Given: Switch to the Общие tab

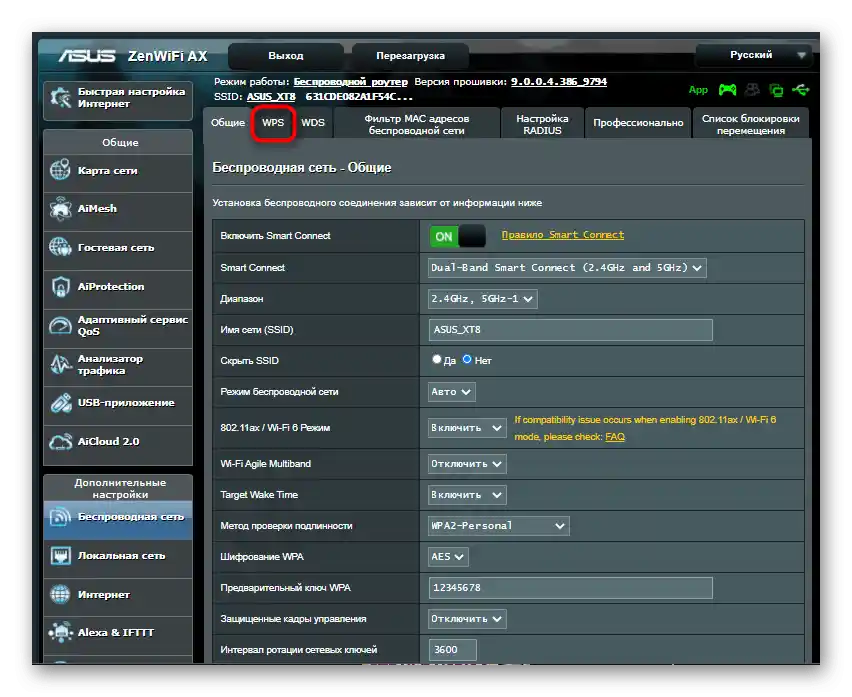Looking at the screenshot, I should [228, 123].
